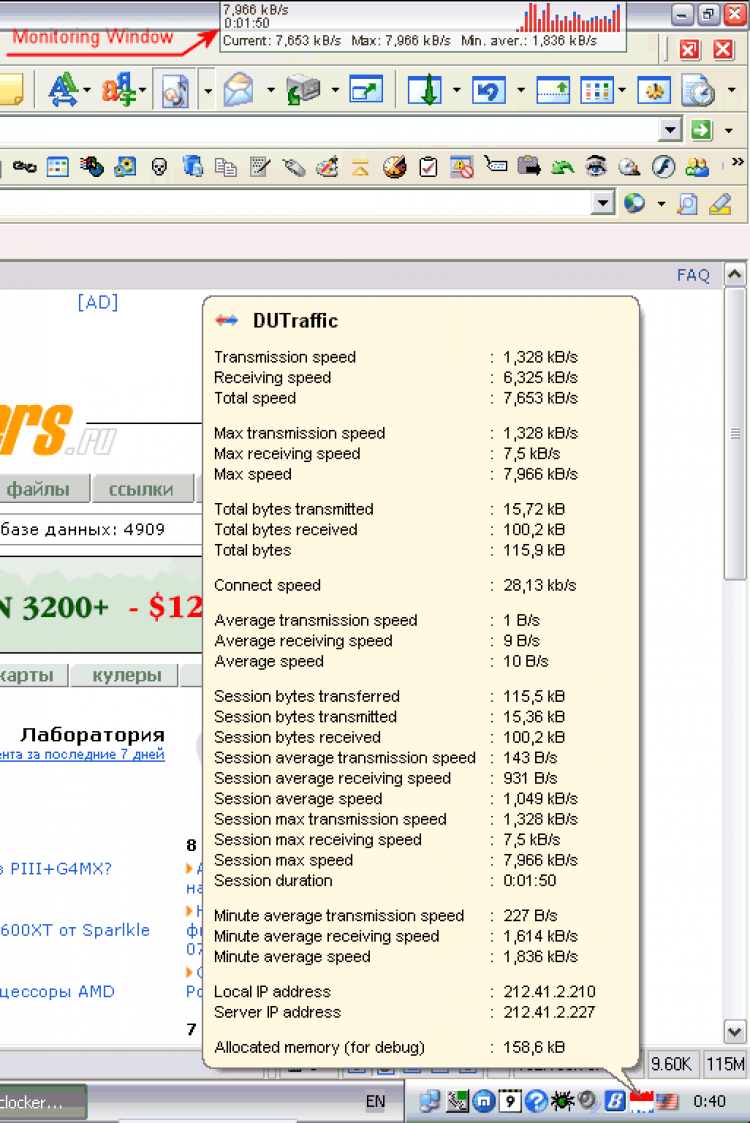Click the skull icon in third toolbar
750x1123 pixels.
click(x=159, y=168)
